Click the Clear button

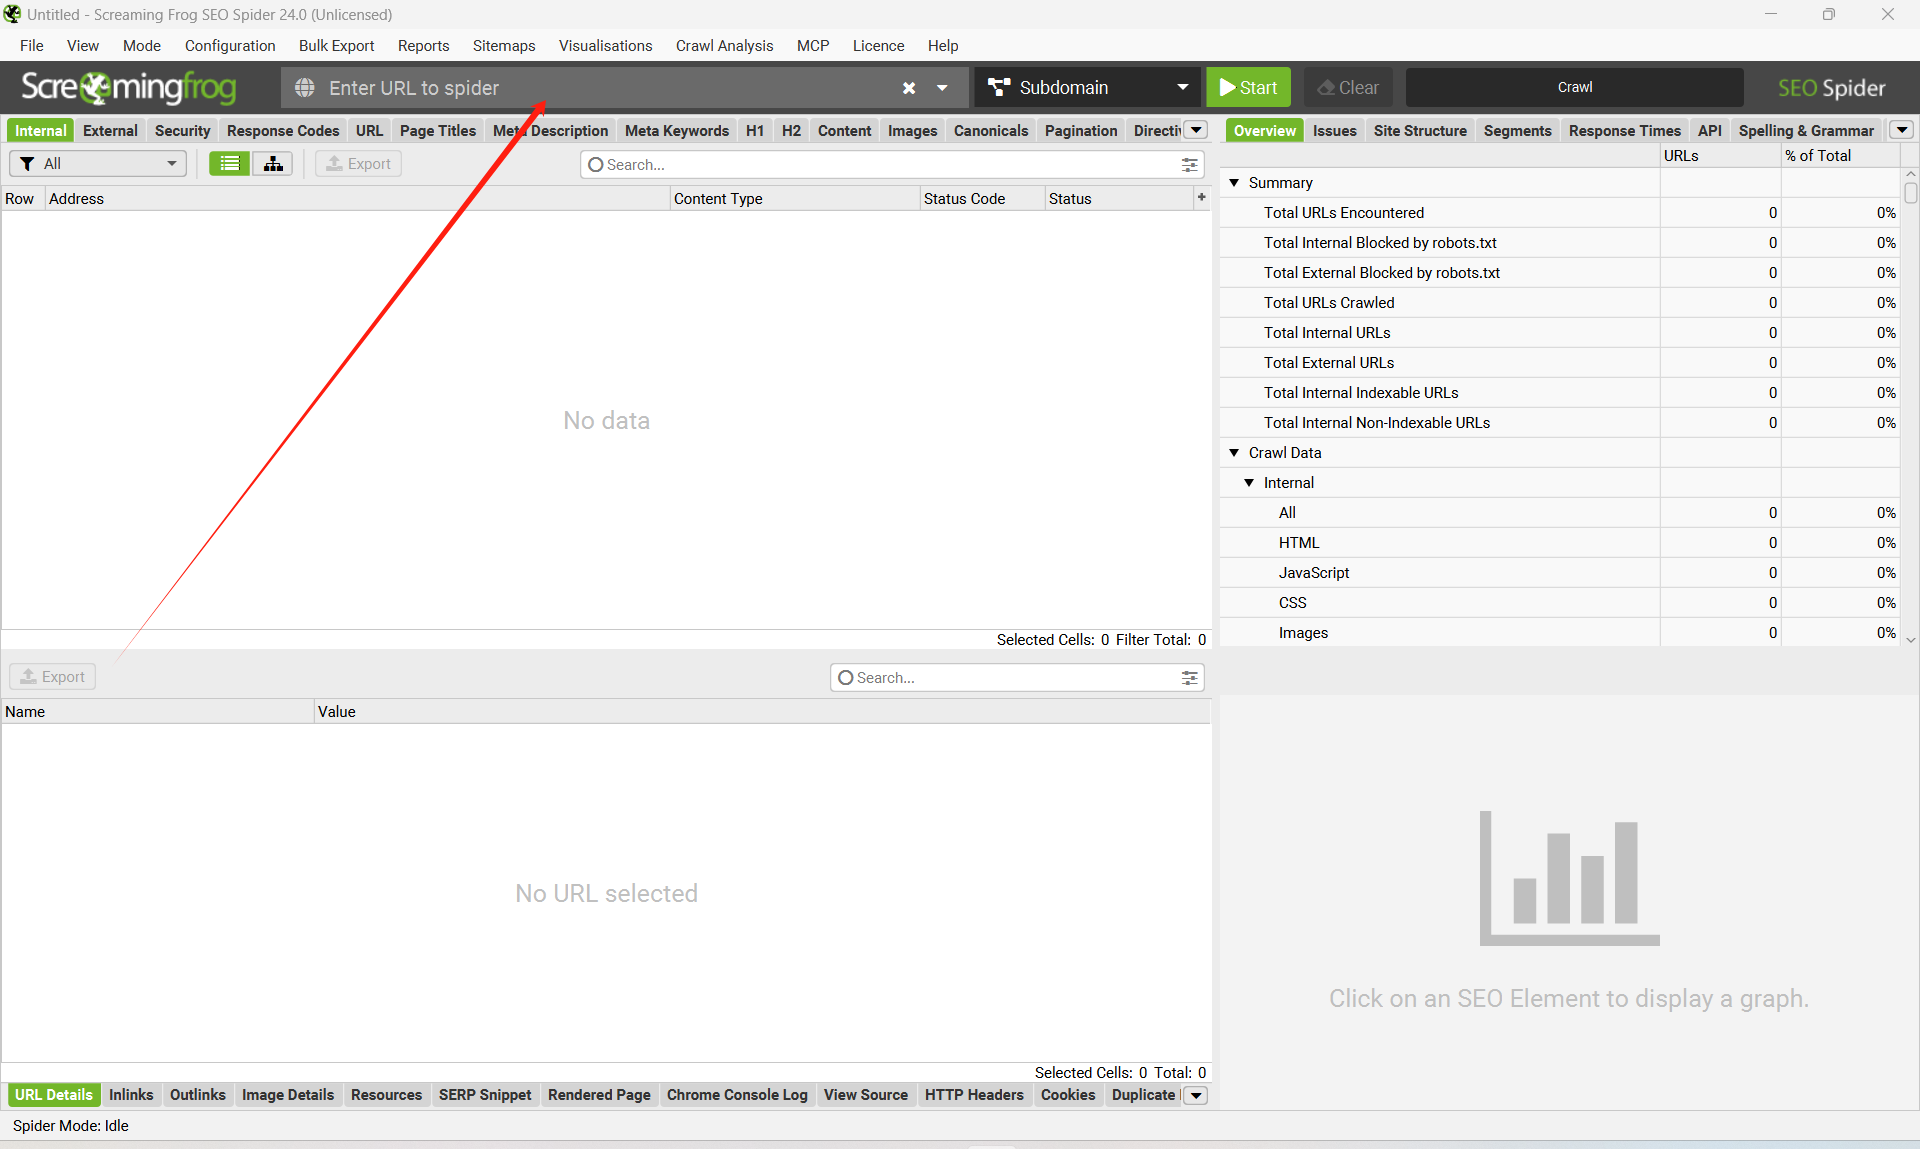1348,88
